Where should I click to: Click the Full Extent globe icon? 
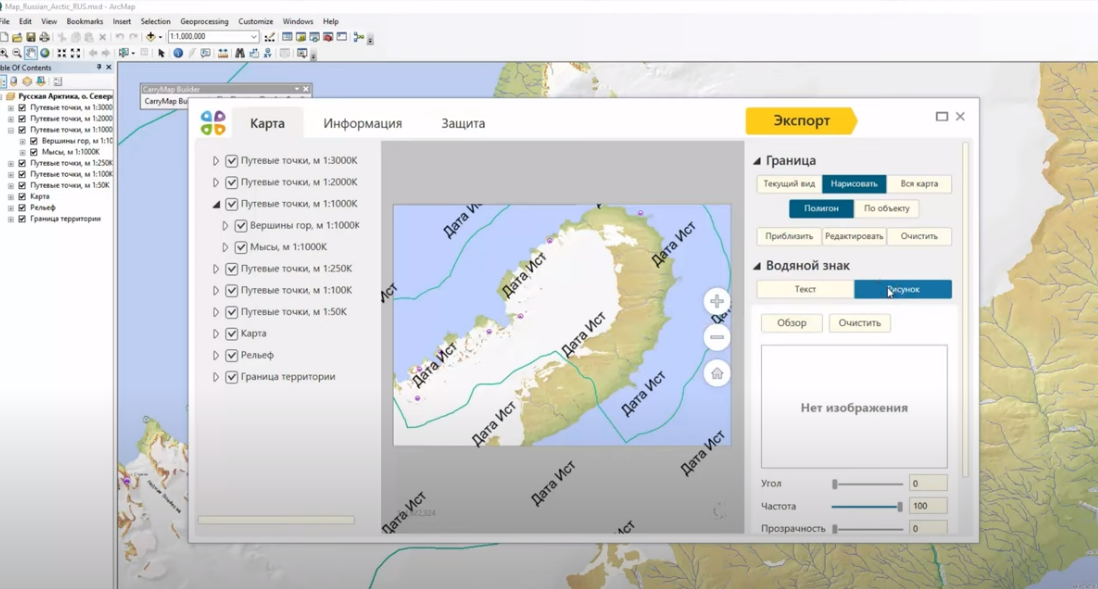pos(45,53)
